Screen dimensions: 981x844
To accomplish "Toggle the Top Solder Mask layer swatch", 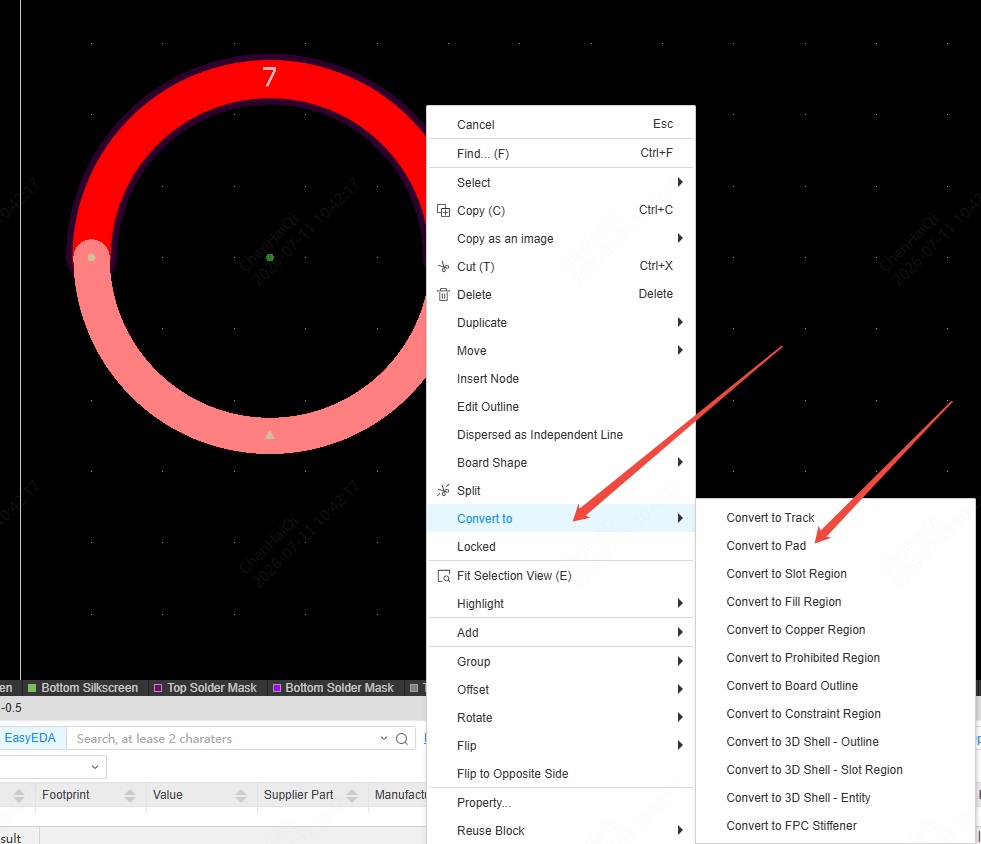I will [158, 688].
